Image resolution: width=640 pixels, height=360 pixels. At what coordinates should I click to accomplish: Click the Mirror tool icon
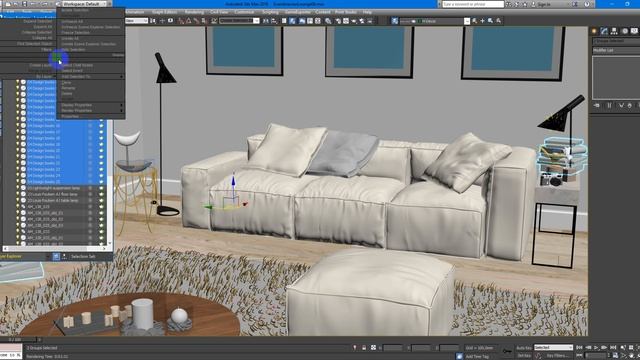click(x=266, y=21)
